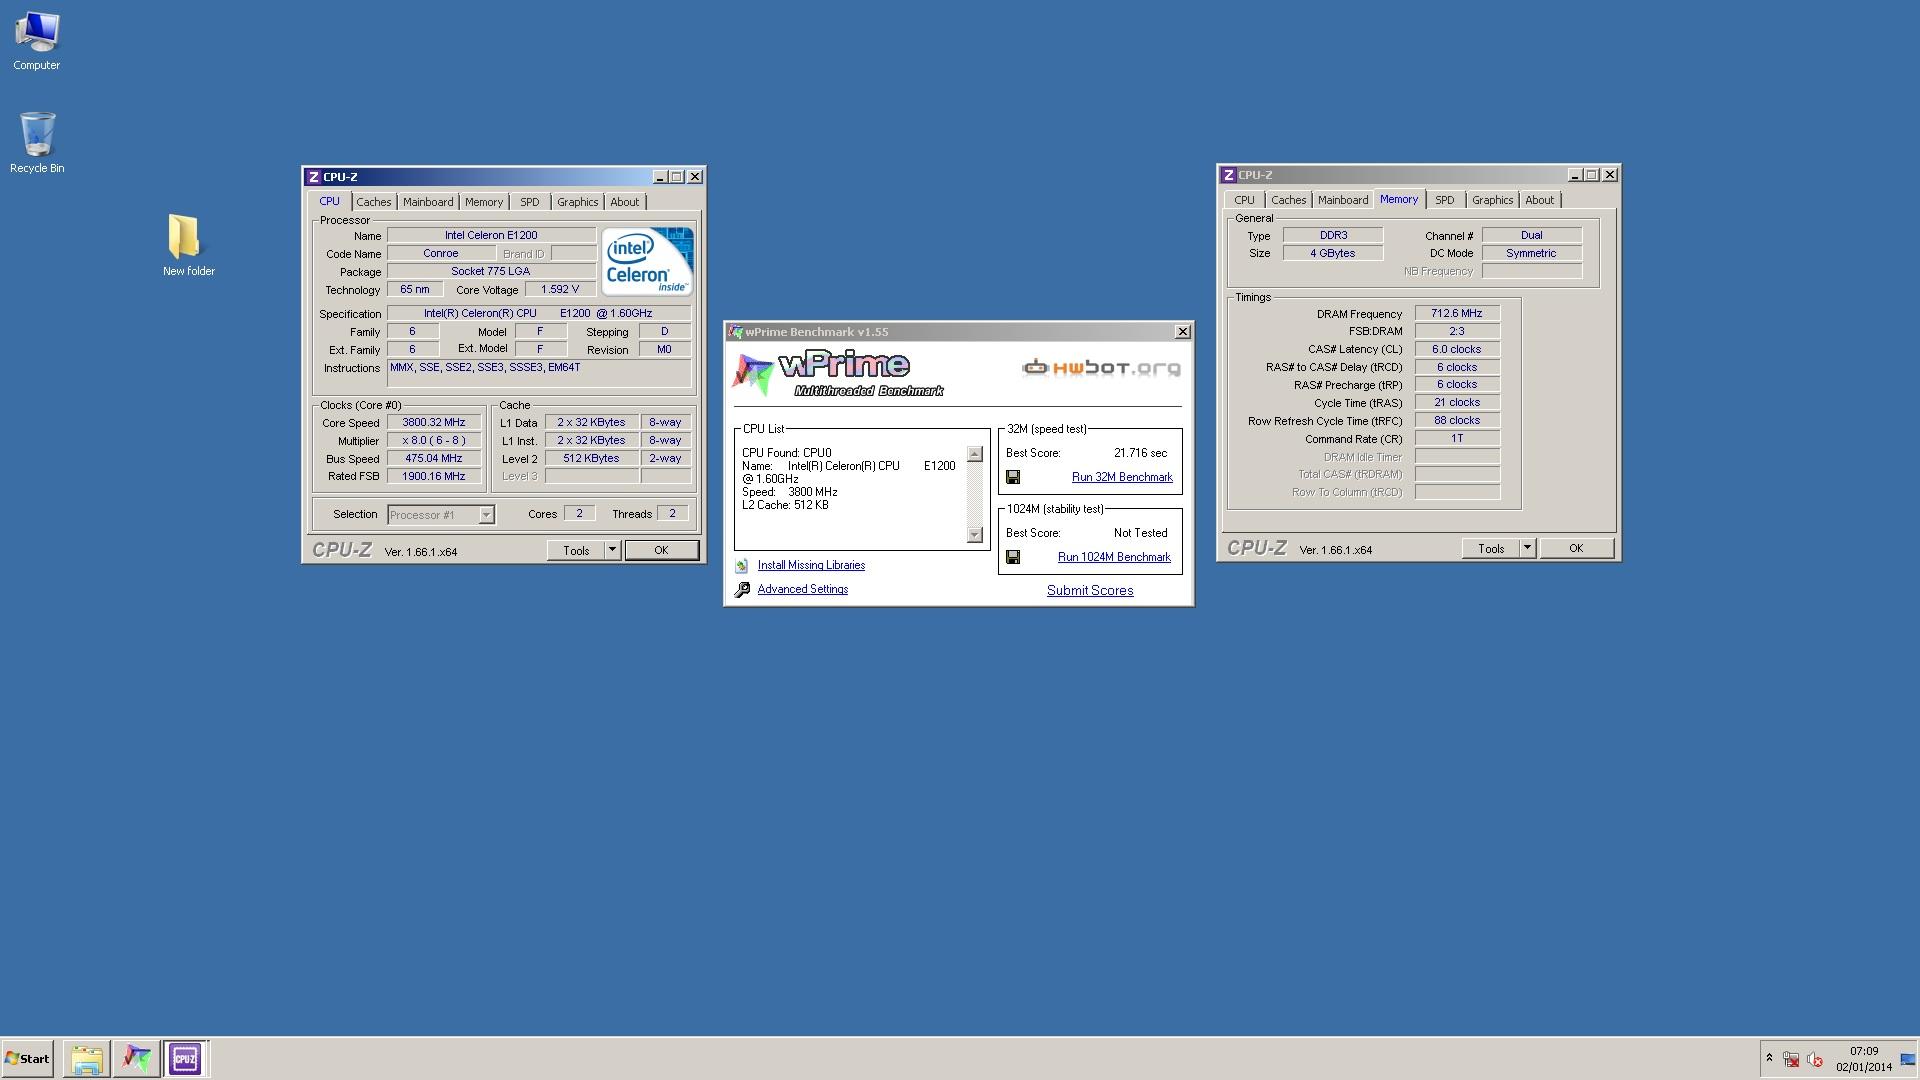
Task: Click the Rated FSB value 1900.16 MHz
Action: [434, 477]
